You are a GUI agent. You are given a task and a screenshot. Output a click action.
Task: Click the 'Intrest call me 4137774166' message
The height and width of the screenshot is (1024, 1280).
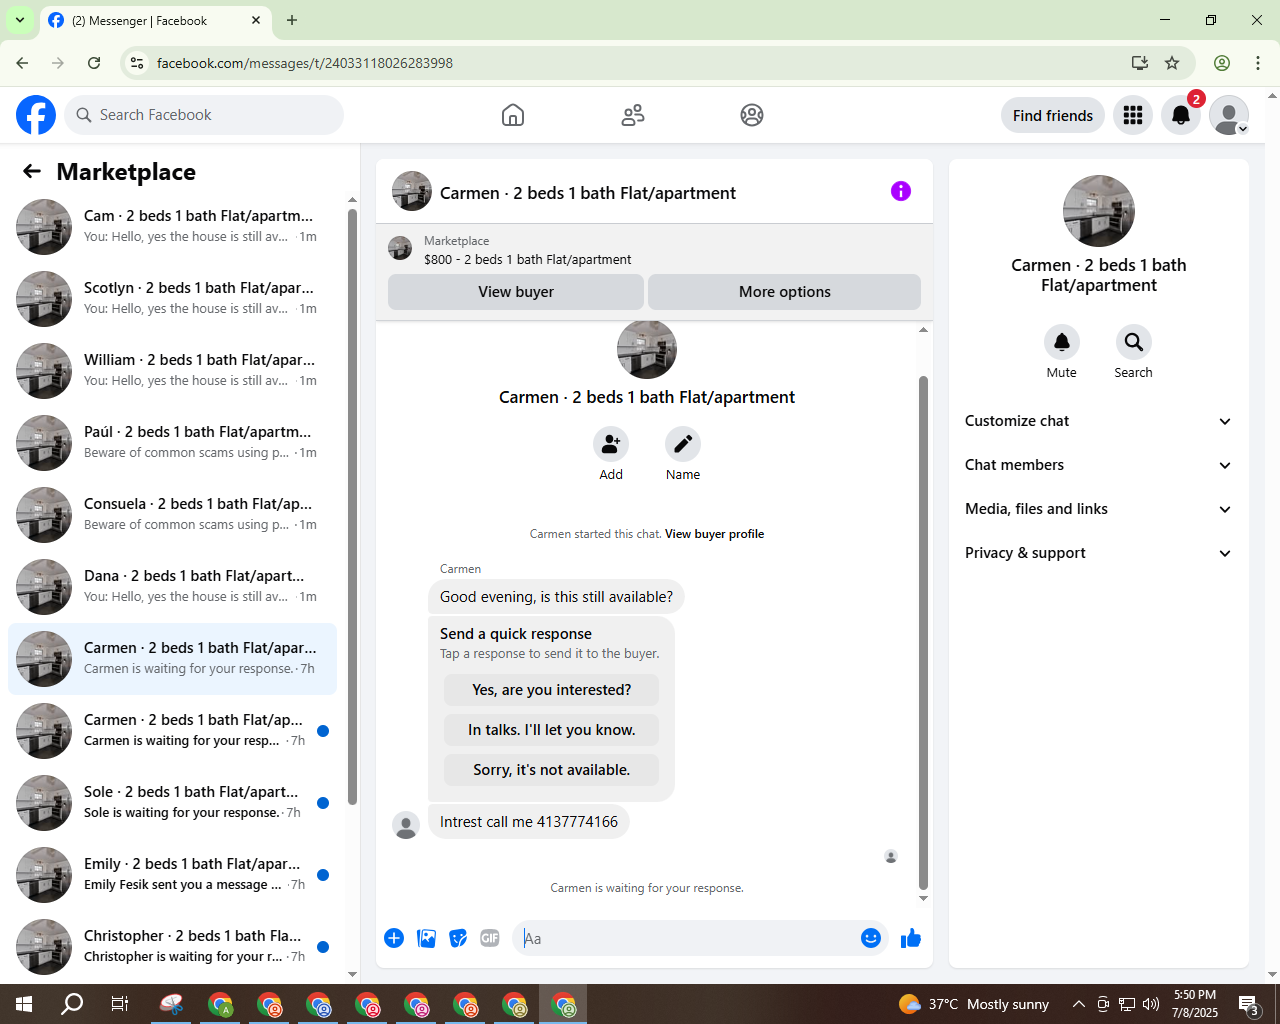529,822
